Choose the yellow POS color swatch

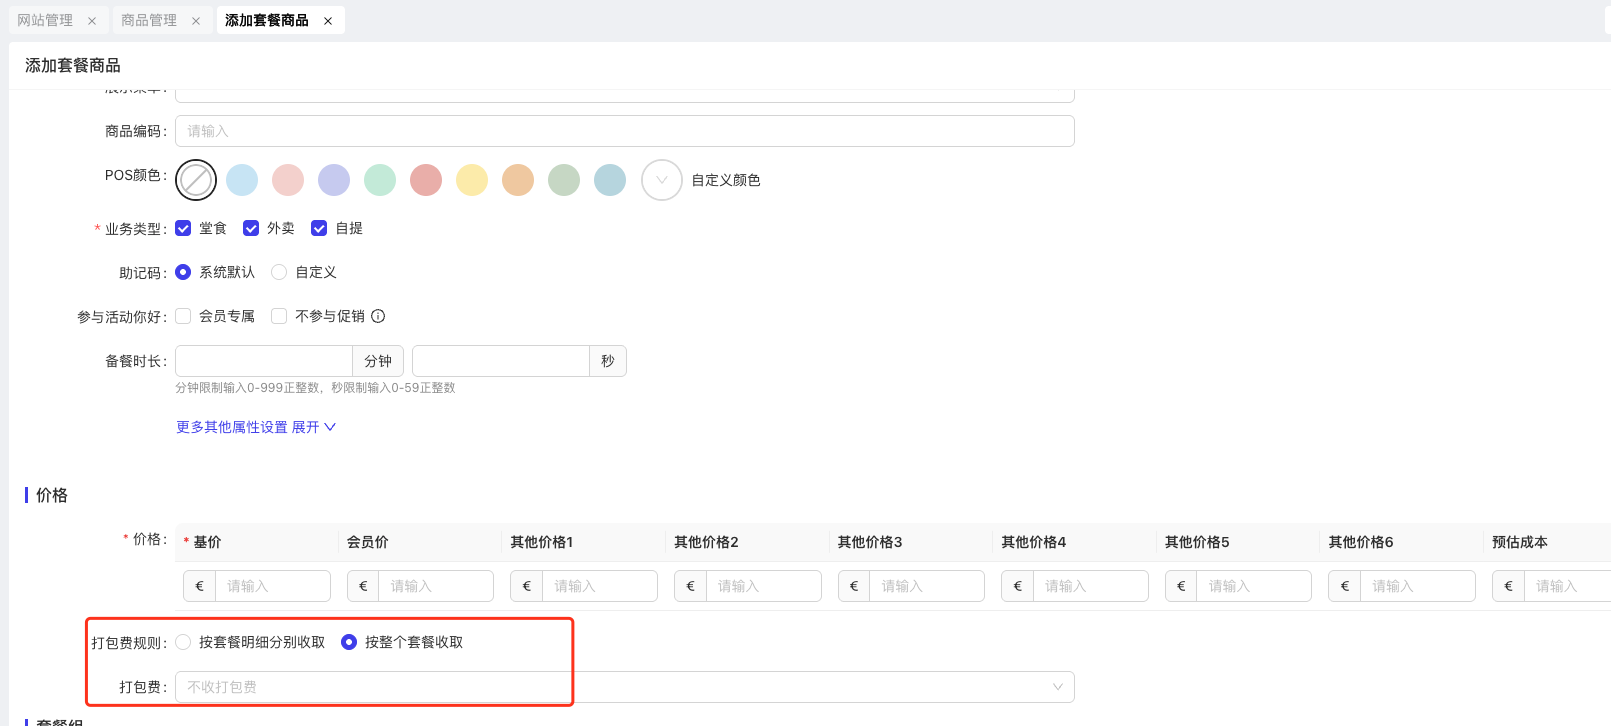(x=472, y=180)
